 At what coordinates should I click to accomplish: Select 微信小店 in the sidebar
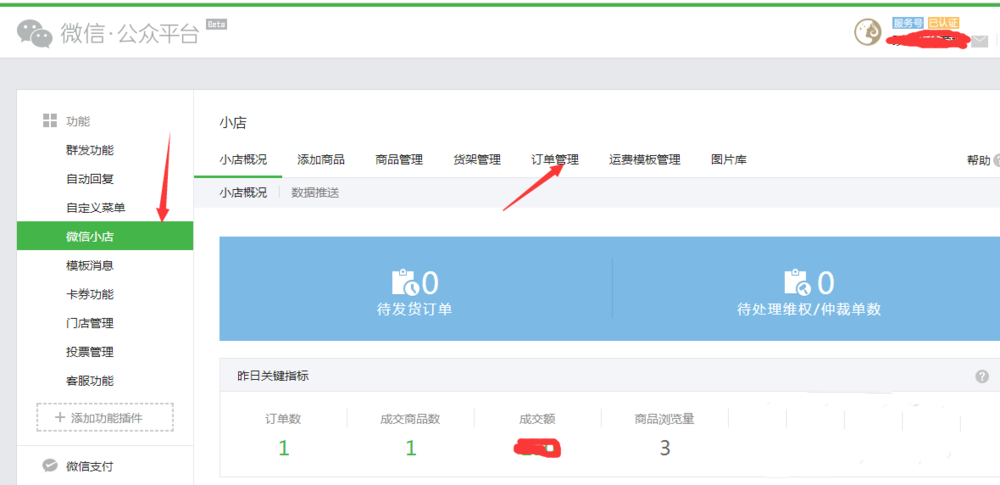[105, 236]
